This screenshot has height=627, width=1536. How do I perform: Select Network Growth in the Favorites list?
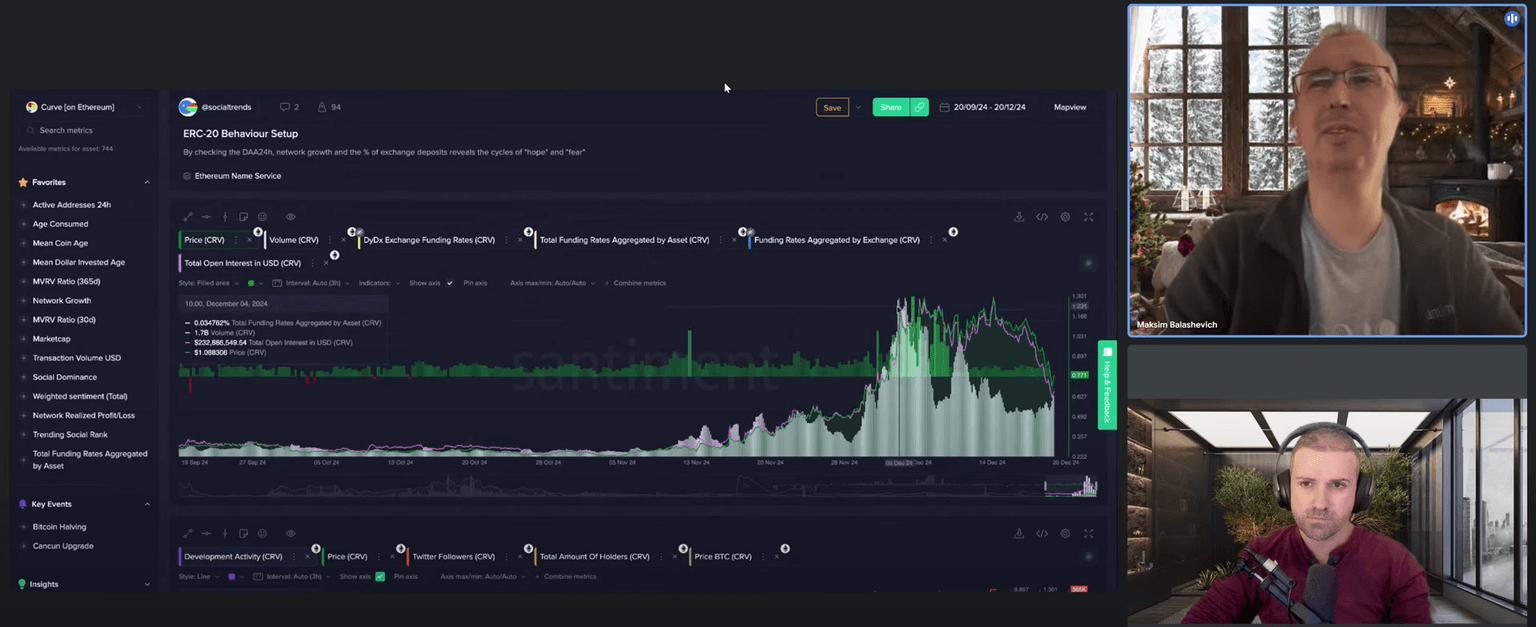coord(62,301)
